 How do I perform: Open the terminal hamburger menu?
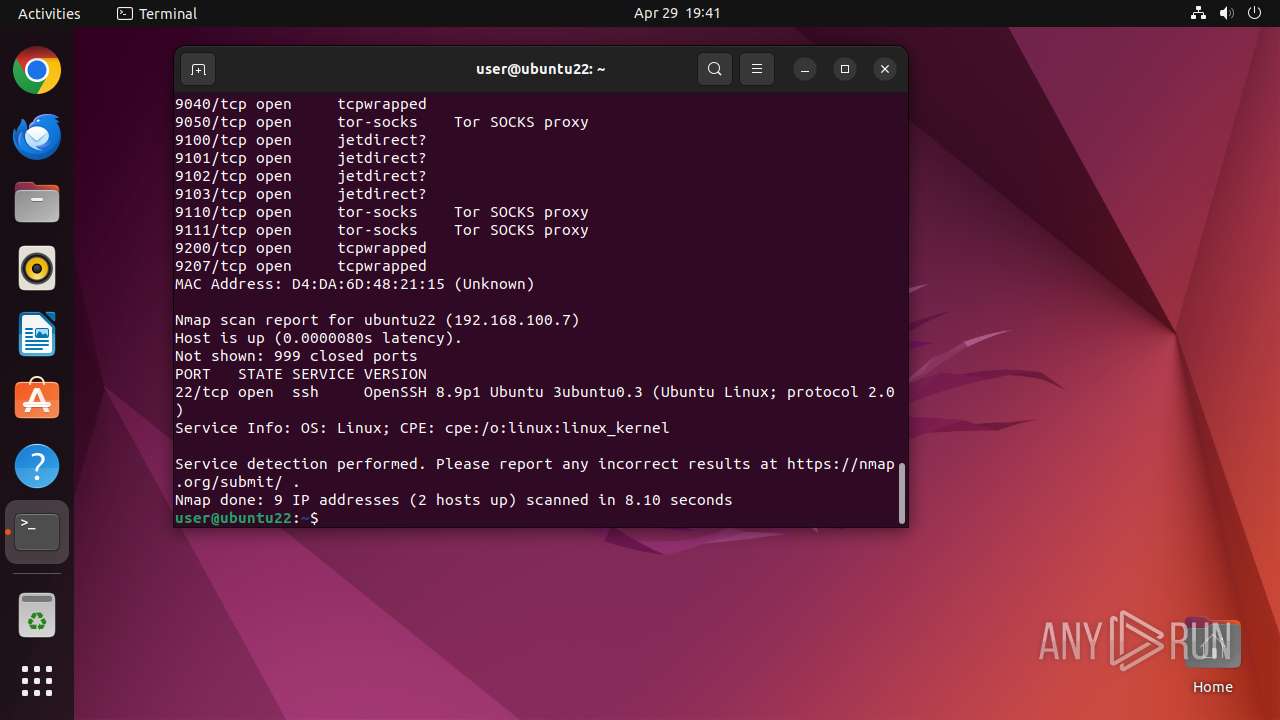[757, 69]
